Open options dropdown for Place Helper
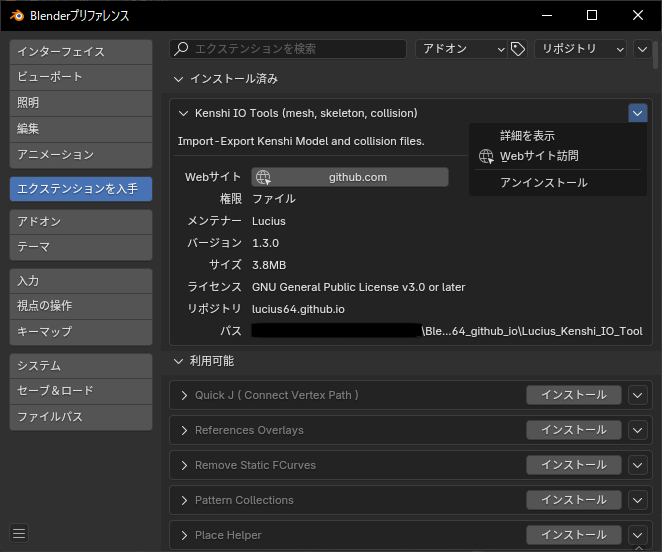 click(x=638, y=536)
